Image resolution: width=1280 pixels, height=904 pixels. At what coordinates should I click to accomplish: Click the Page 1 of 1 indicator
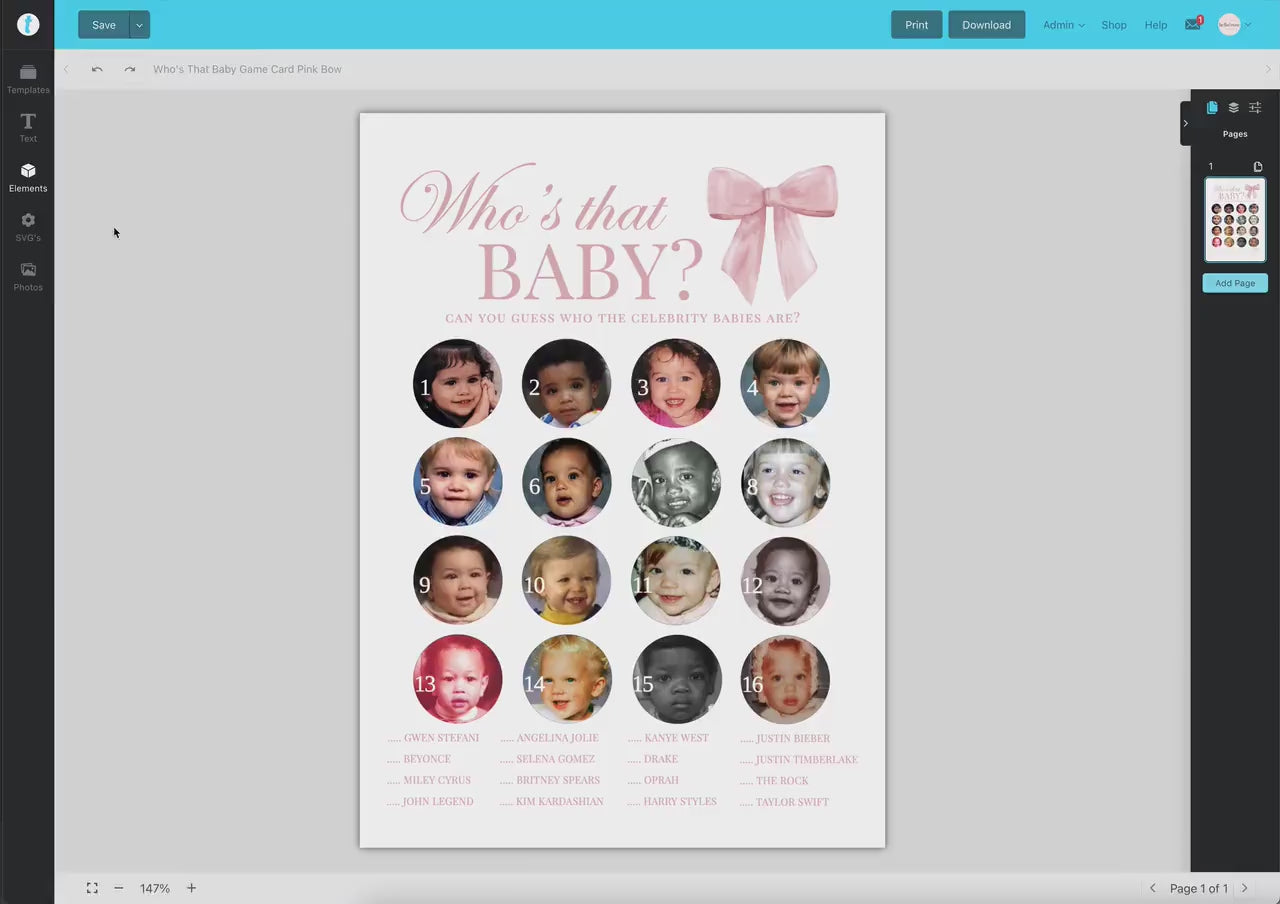1198,888
